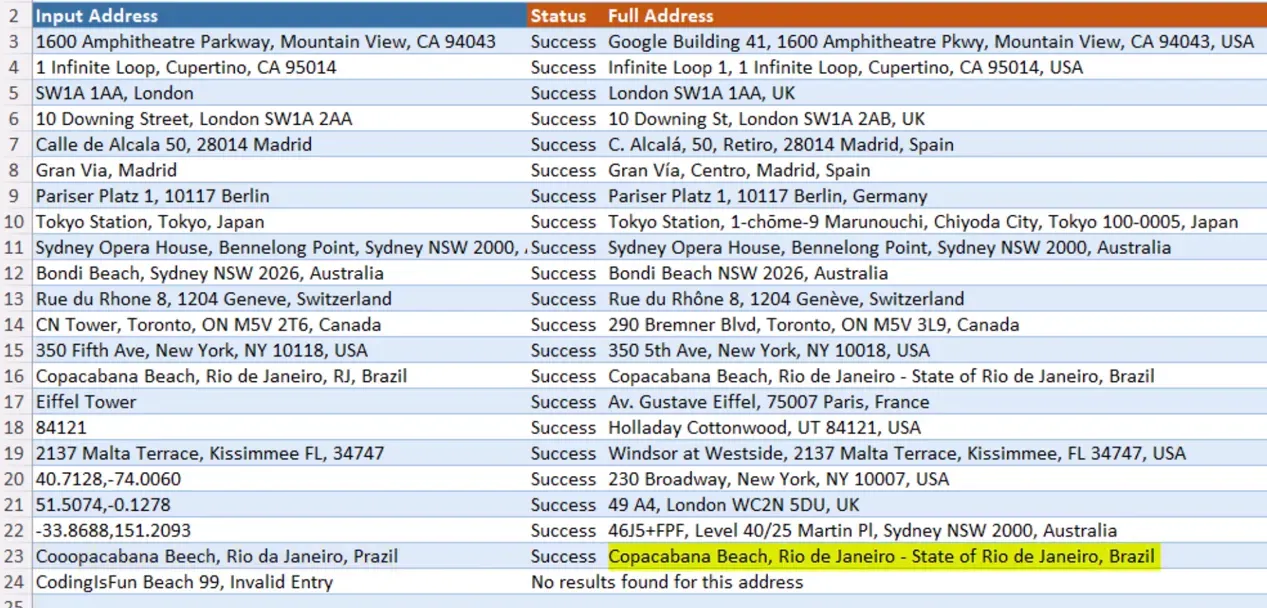
Task: Select the "Eiffel Tower" input cell
Action: [x=85, y=401]
